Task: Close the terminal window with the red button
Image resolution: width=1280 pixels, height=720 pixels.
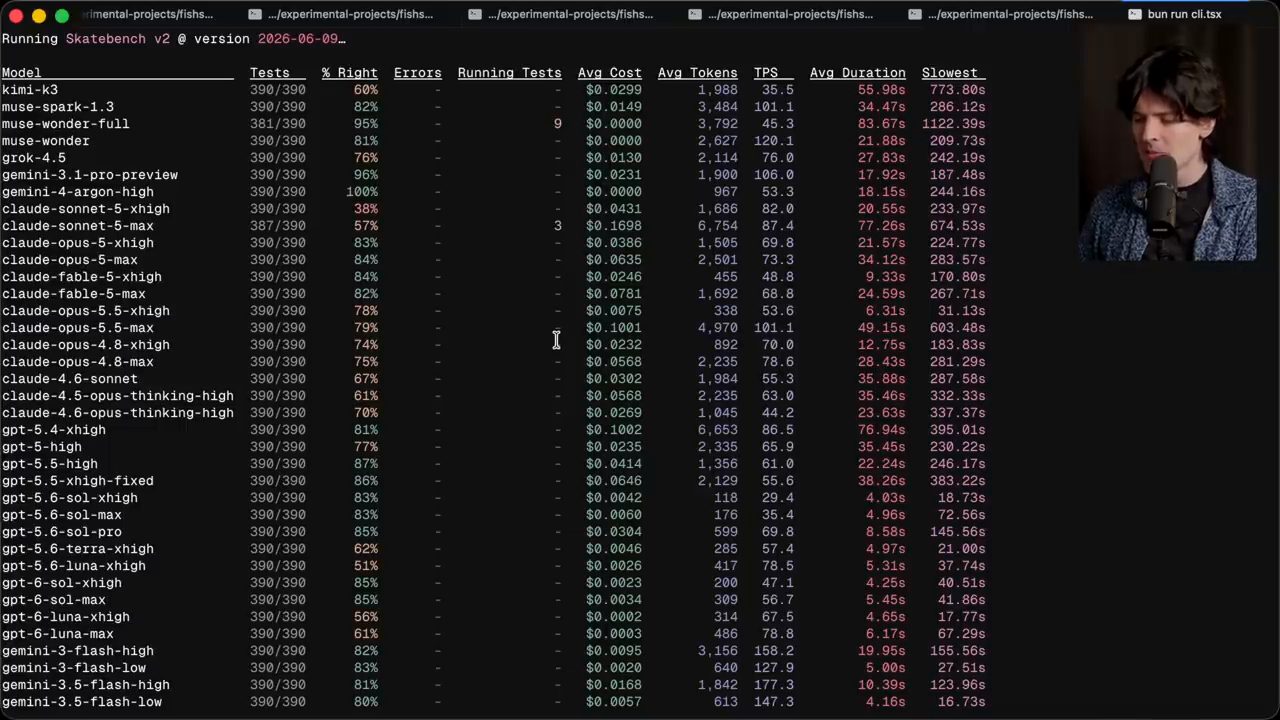Action: click(16, 15)
